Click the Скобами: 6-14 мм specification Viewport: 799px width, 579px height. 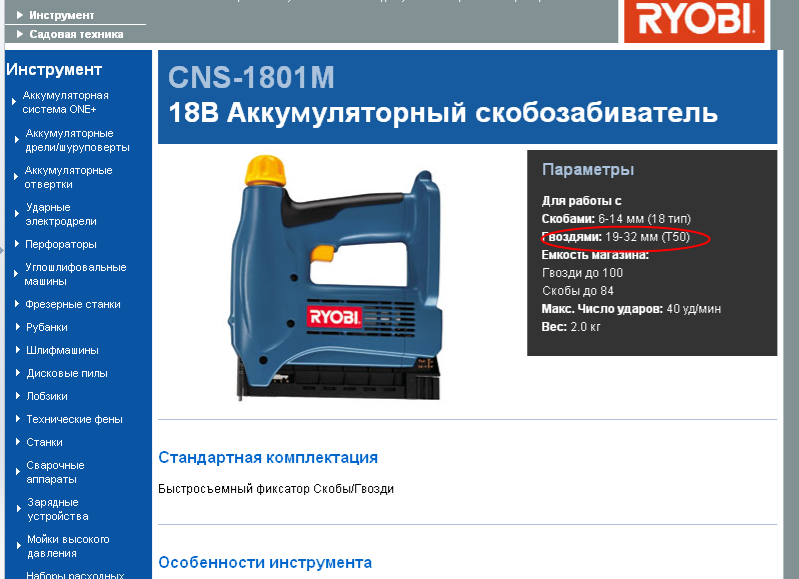click(616, 219)
